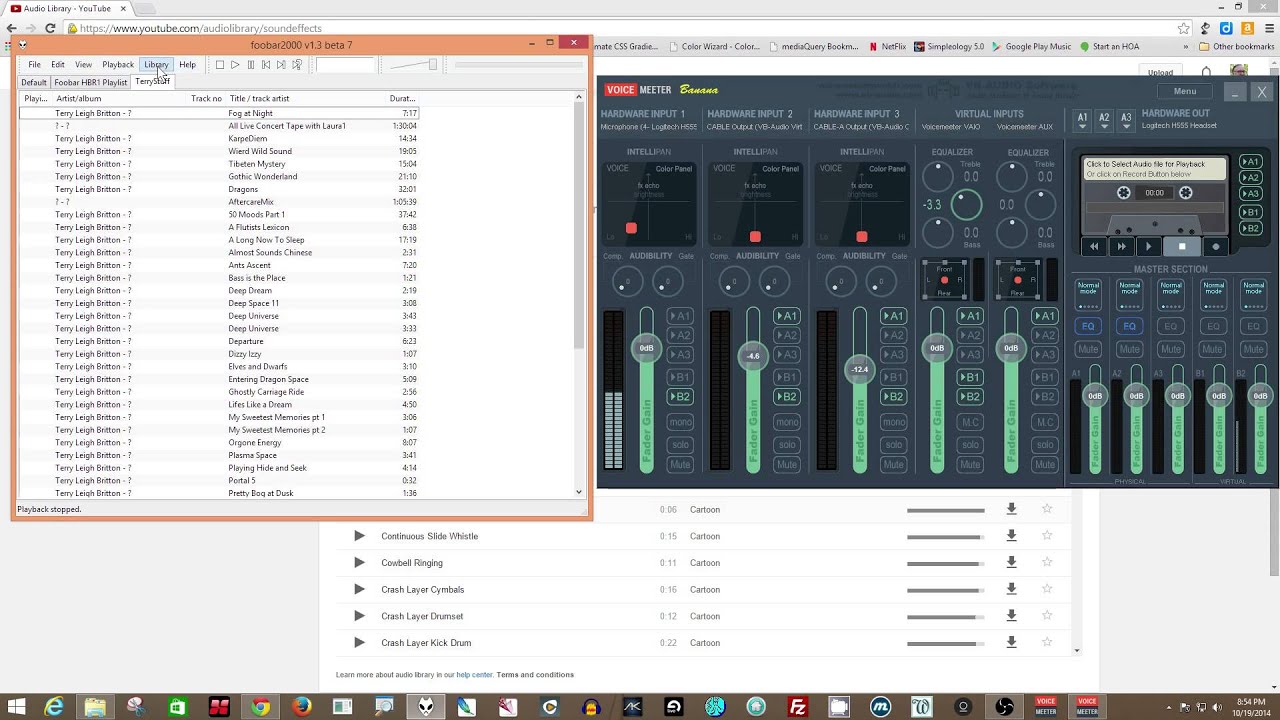Open the Terms and conditions link
1280x720 pixels.
point(535,675)
